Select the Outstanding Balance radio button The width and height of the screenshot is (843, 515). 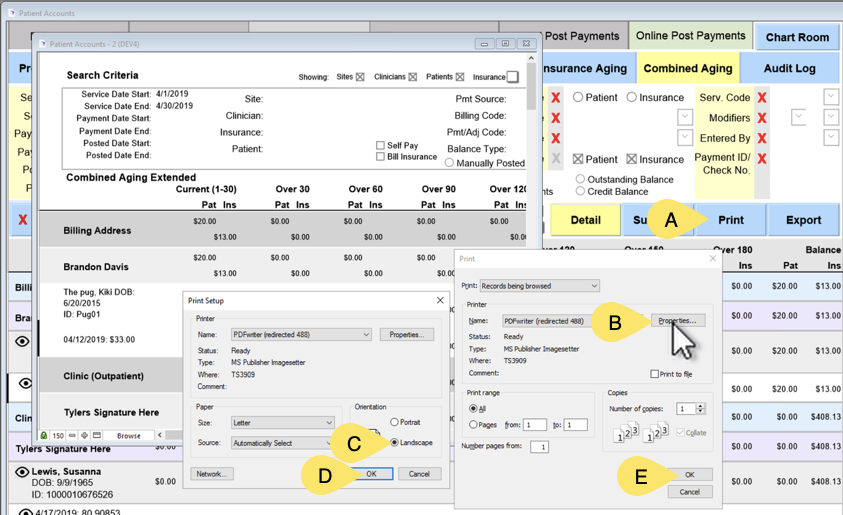pyautogui.click(x=579, y=179)
